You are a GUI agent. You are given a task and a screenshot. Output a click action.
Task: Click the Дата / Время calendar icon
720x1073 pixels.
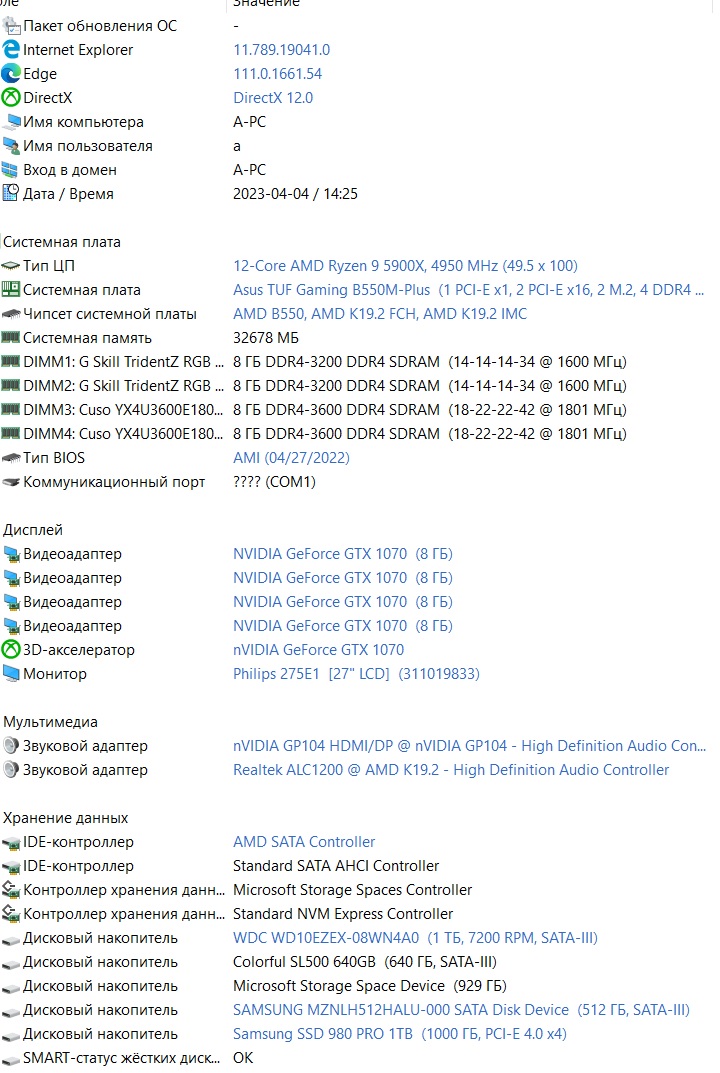pyautogui.click(x=11, y=194)
